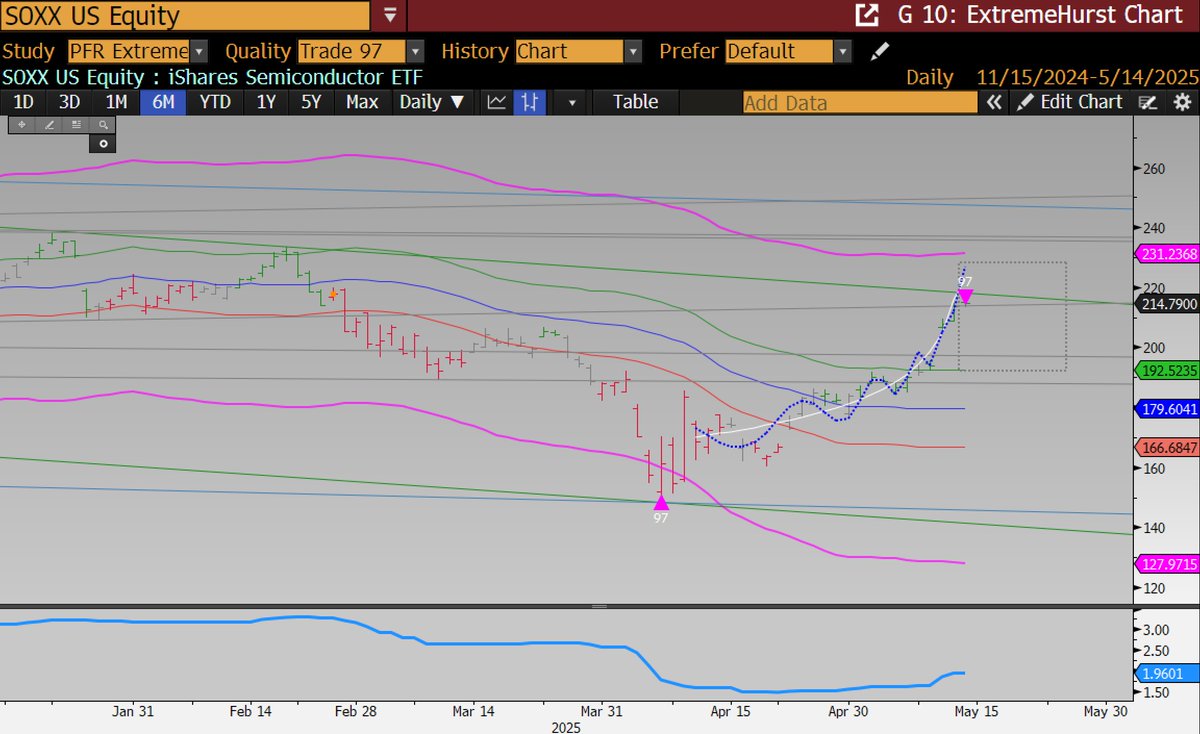Image resolution: width=1200 pixels, height=734 pixels.
Task: Click the iShares Semiconductor ETF title
Action: [x=295, y=77]
